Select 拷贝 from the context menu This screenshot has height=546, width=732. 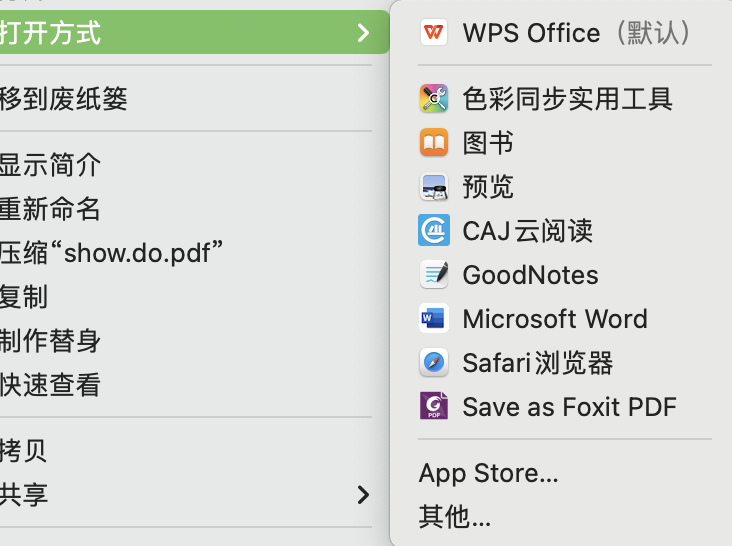click(25, 450)
